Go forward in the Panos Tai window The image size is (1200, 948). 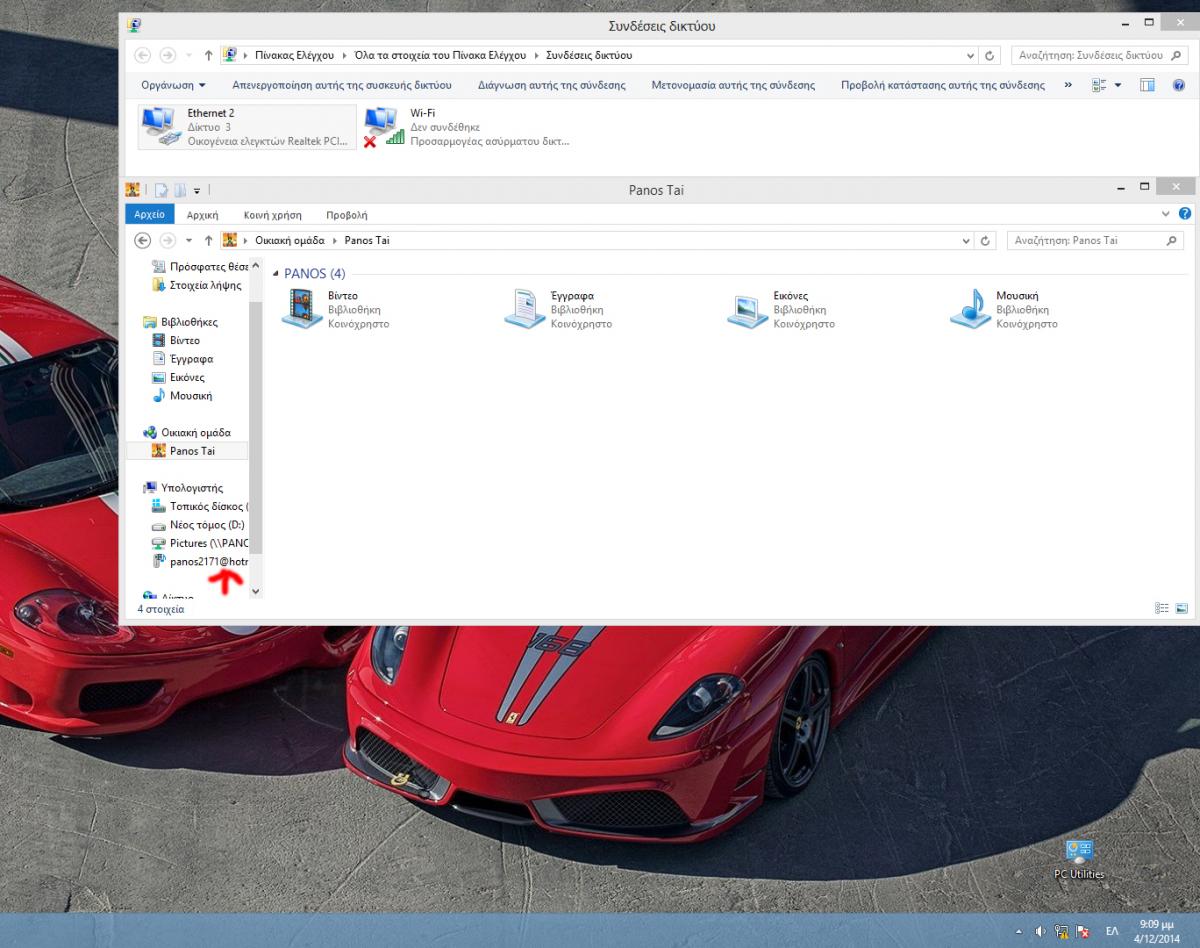[167, 240]
